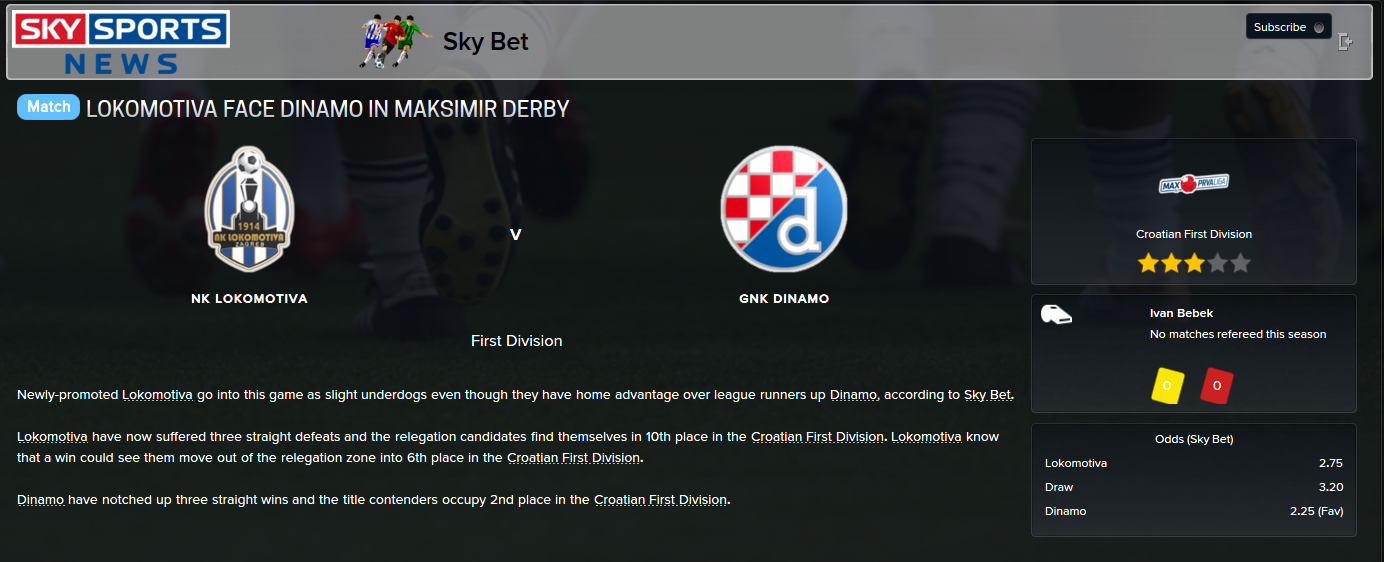
Task: Click the yellow card icon
Action: tap(1168, 385)
